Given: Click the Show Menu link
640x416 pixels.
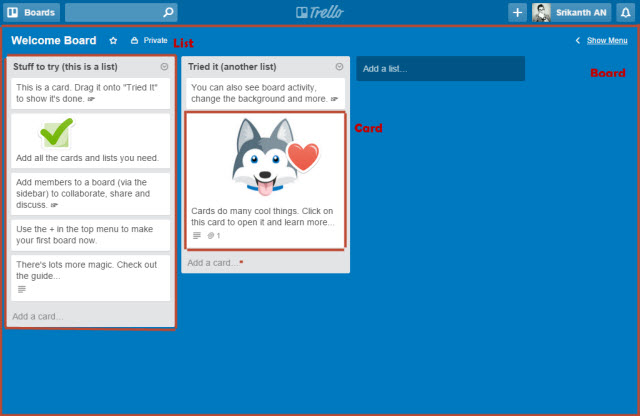Looking at the screenshot, I should pyautogui.click(x=607, y=40).
